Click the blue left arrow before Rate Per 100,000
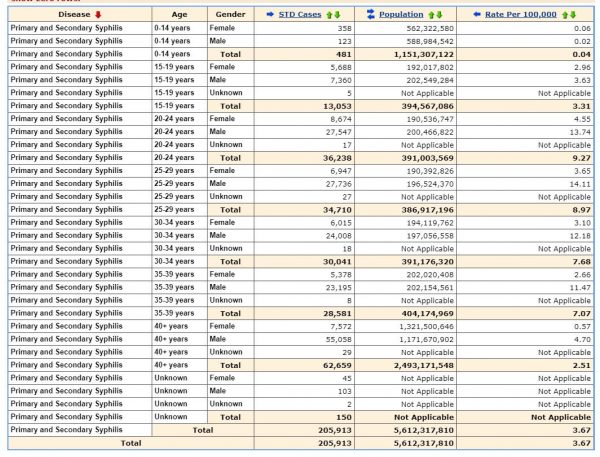Viewport: 600px width, 457px height. [x=477, y=15]
